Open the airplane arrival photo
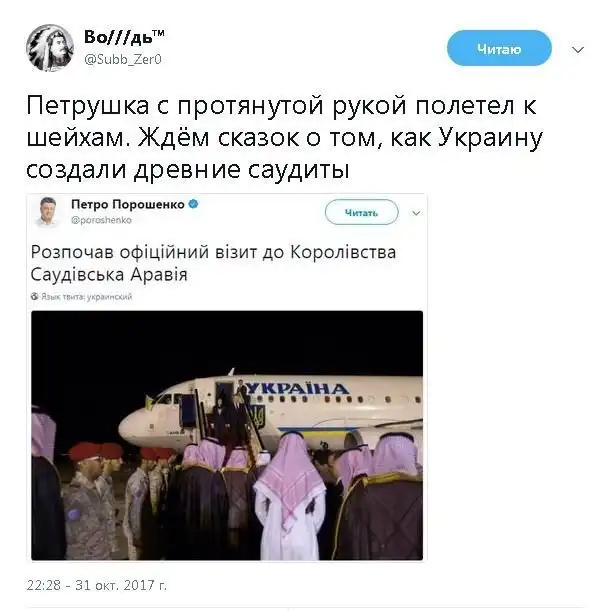Viewport: 612px width, 611px height. click(227, 435)
